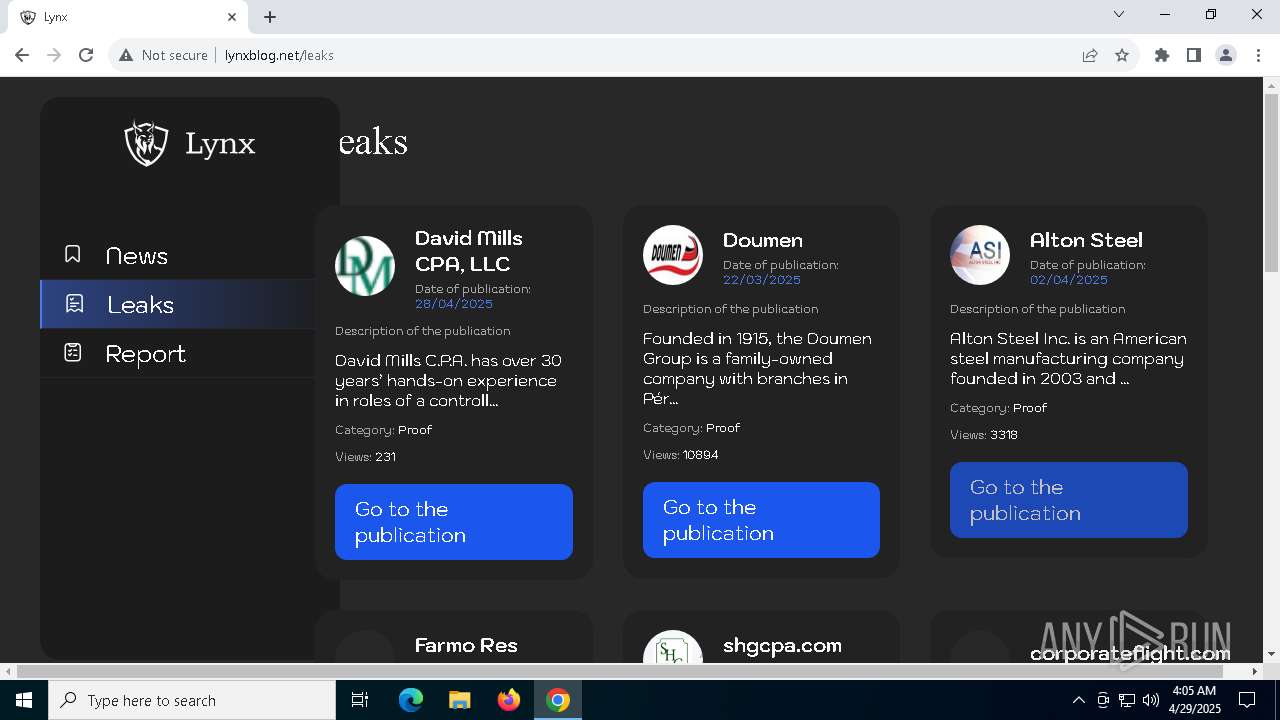1280x720 pixels.
Task: Click the Views: 231 text
Action: pos(365,457)
